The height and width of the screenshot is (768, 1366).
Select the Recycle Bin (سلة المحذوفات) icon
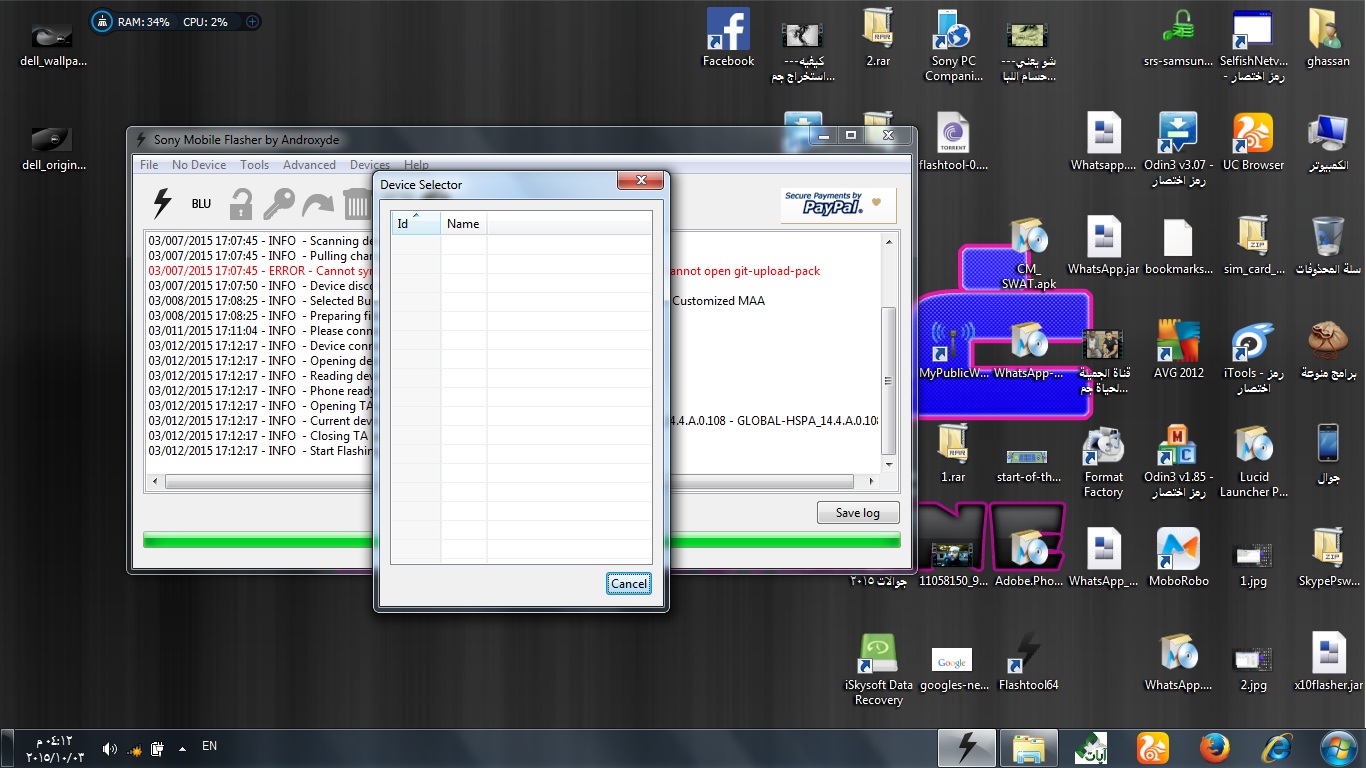point(1328,247)
